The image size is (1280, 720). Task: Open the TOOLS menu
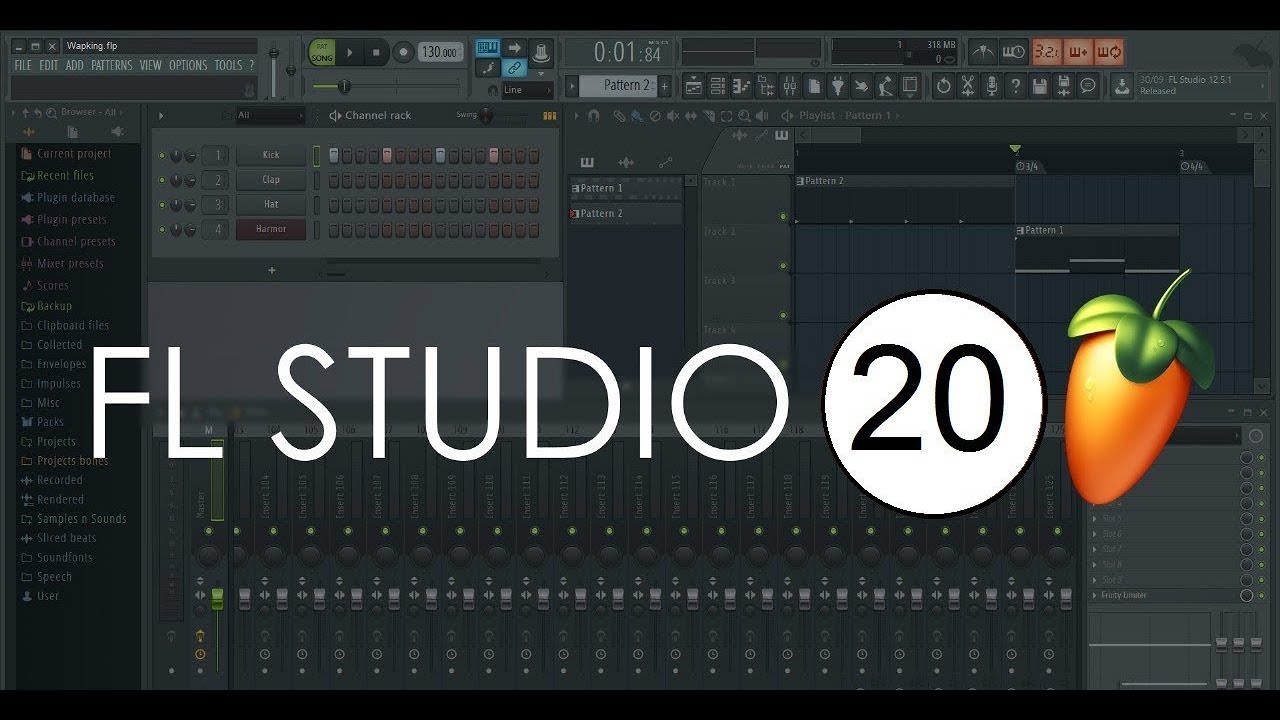click(228, 65)
